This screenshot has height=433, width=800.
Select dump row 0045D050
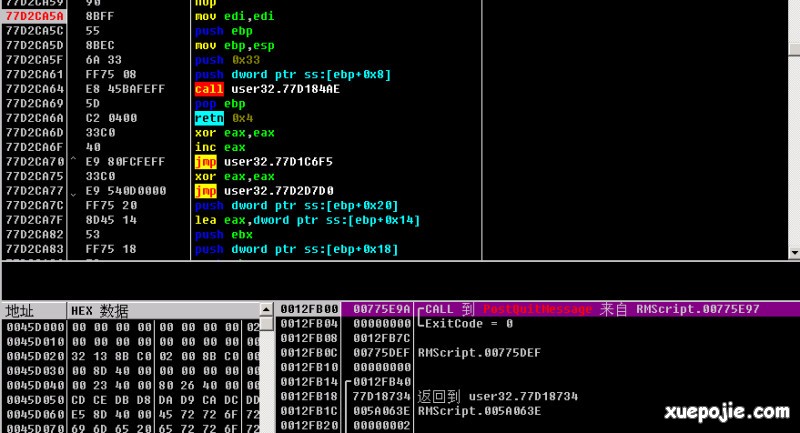pos(133,400)
